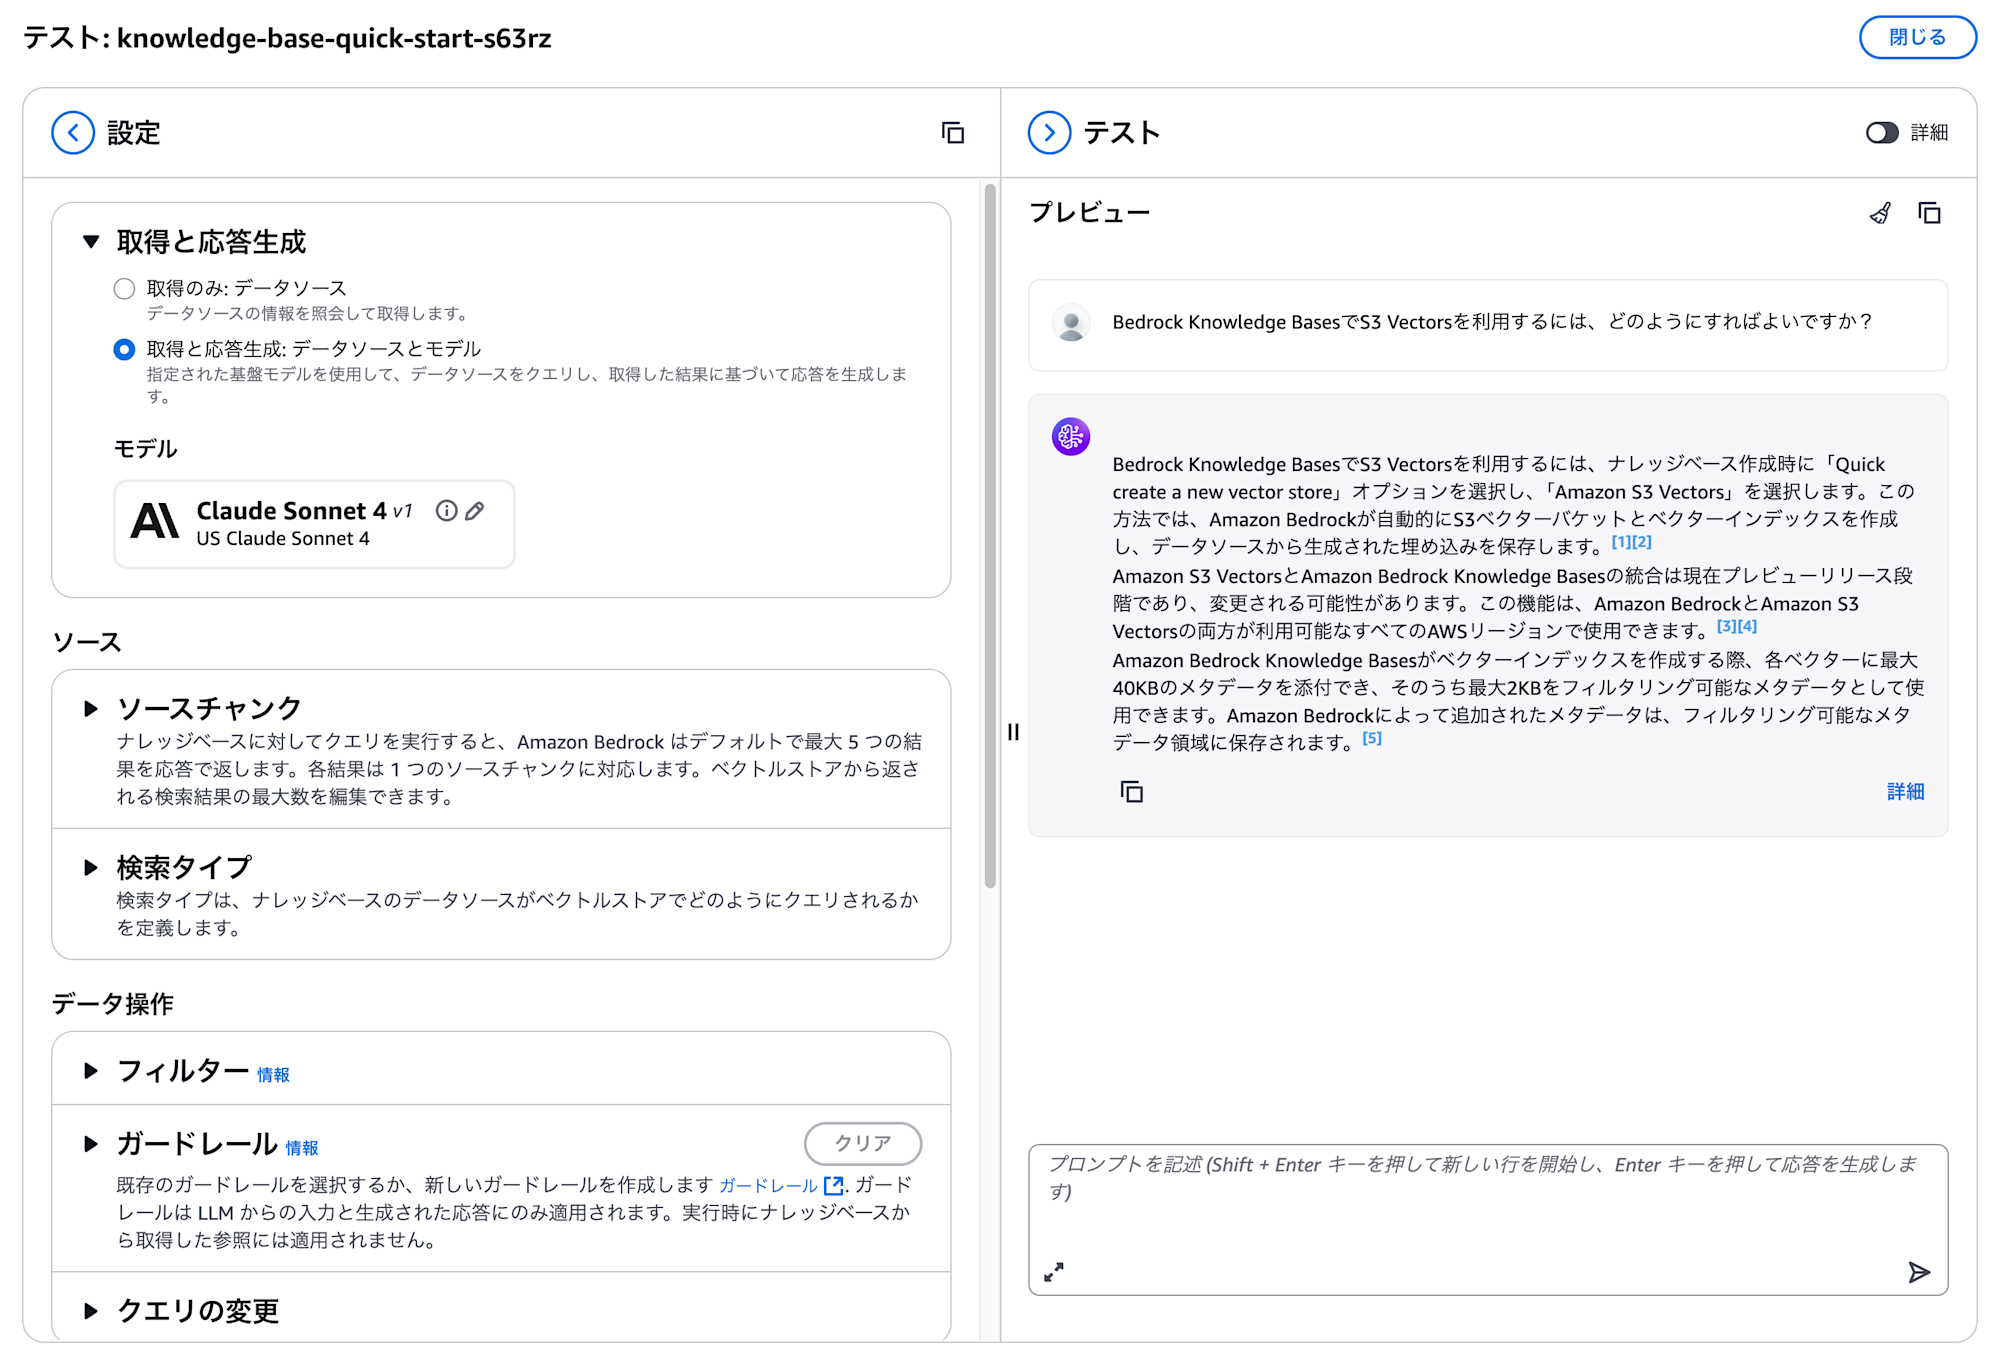Clear the preview with the broom icon
The height and width of the screenshot is (1365, 2000).
point(1881,213)
